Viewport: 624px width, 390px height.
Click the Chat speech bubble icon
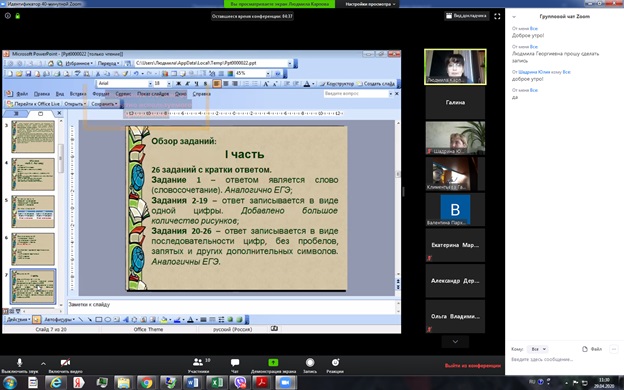235,362
